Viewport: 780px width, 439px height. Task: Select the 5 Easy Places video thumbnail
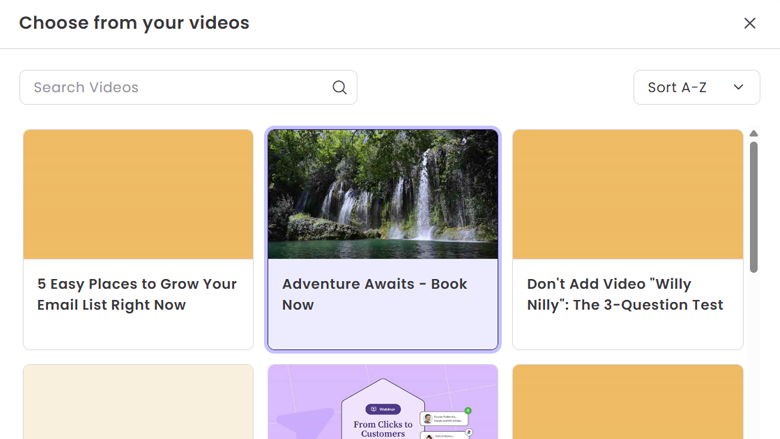(x=138, y=194)
